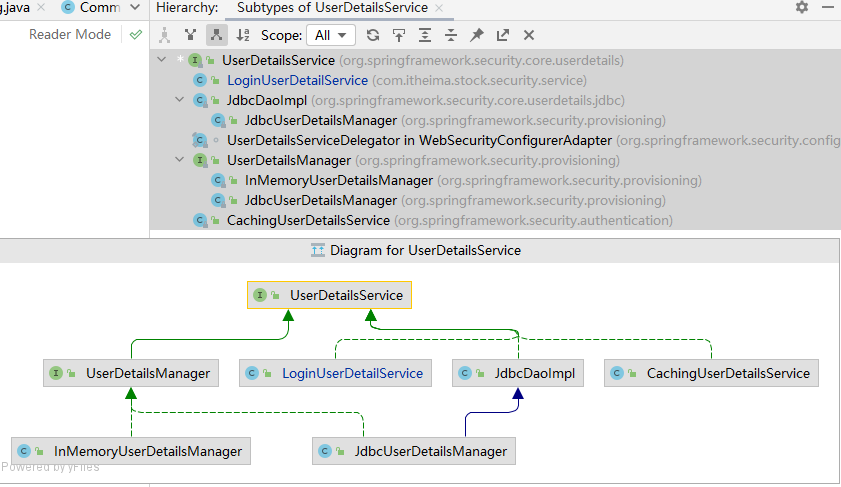The image size is (841, 487).
Task: Click the class icon in CachingUserDetailsService diagram node
Action: (617, 373)
